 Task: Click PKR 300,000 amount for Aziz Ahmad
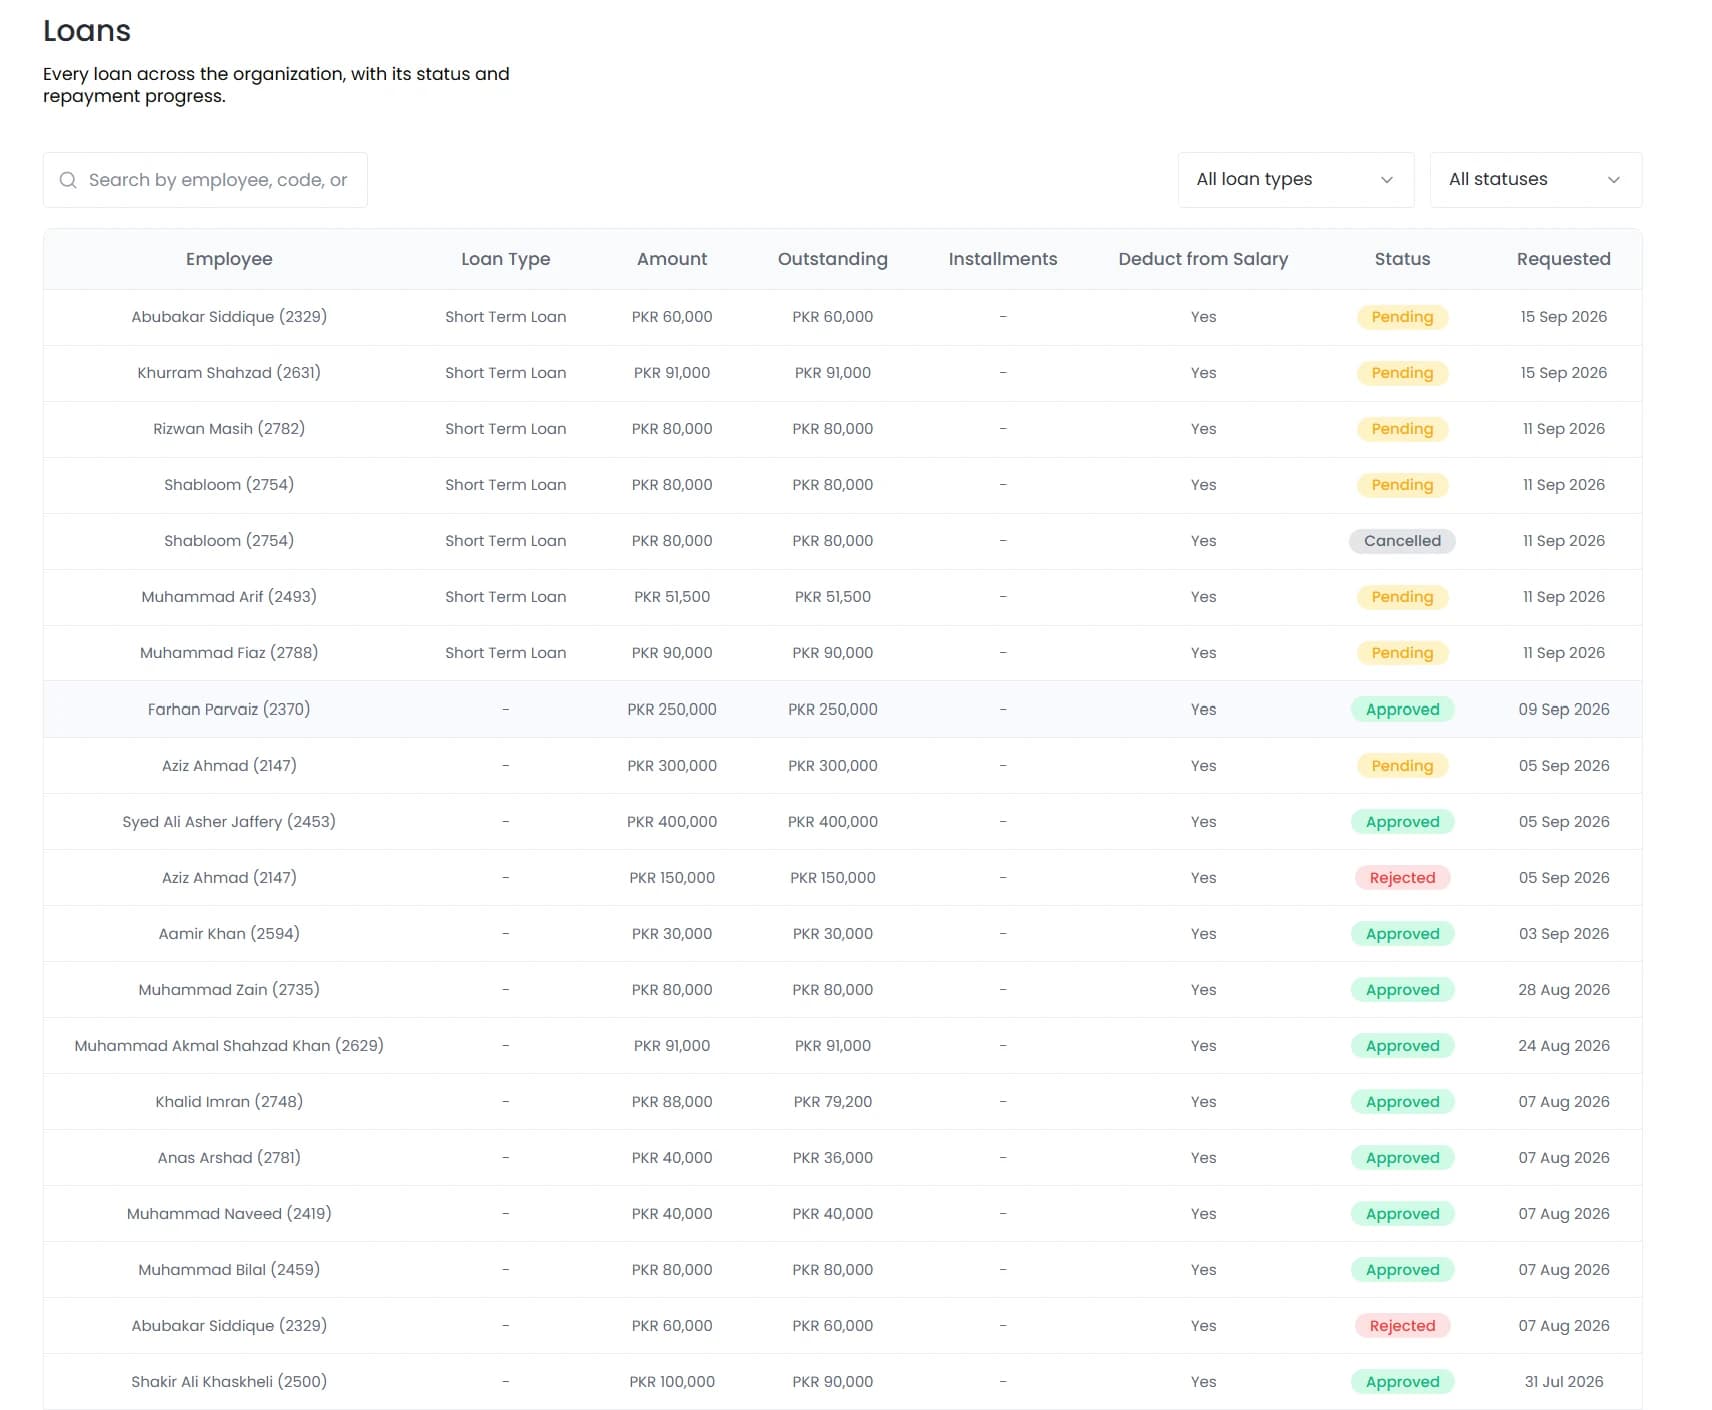[672, 766]
